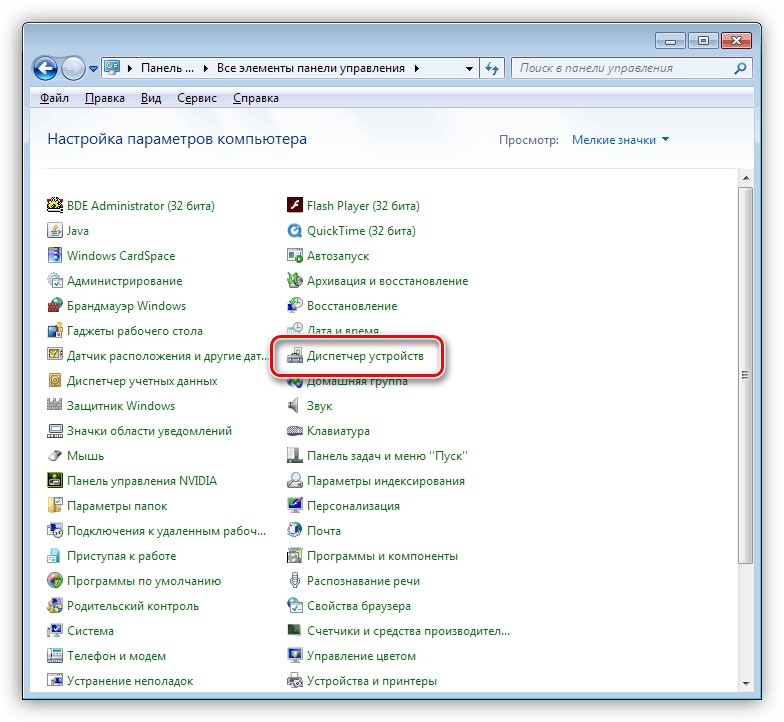This screenshot has width=784, height=722.
Task: Expand the address bar history dropdown
Action: (x=469, y=68)
